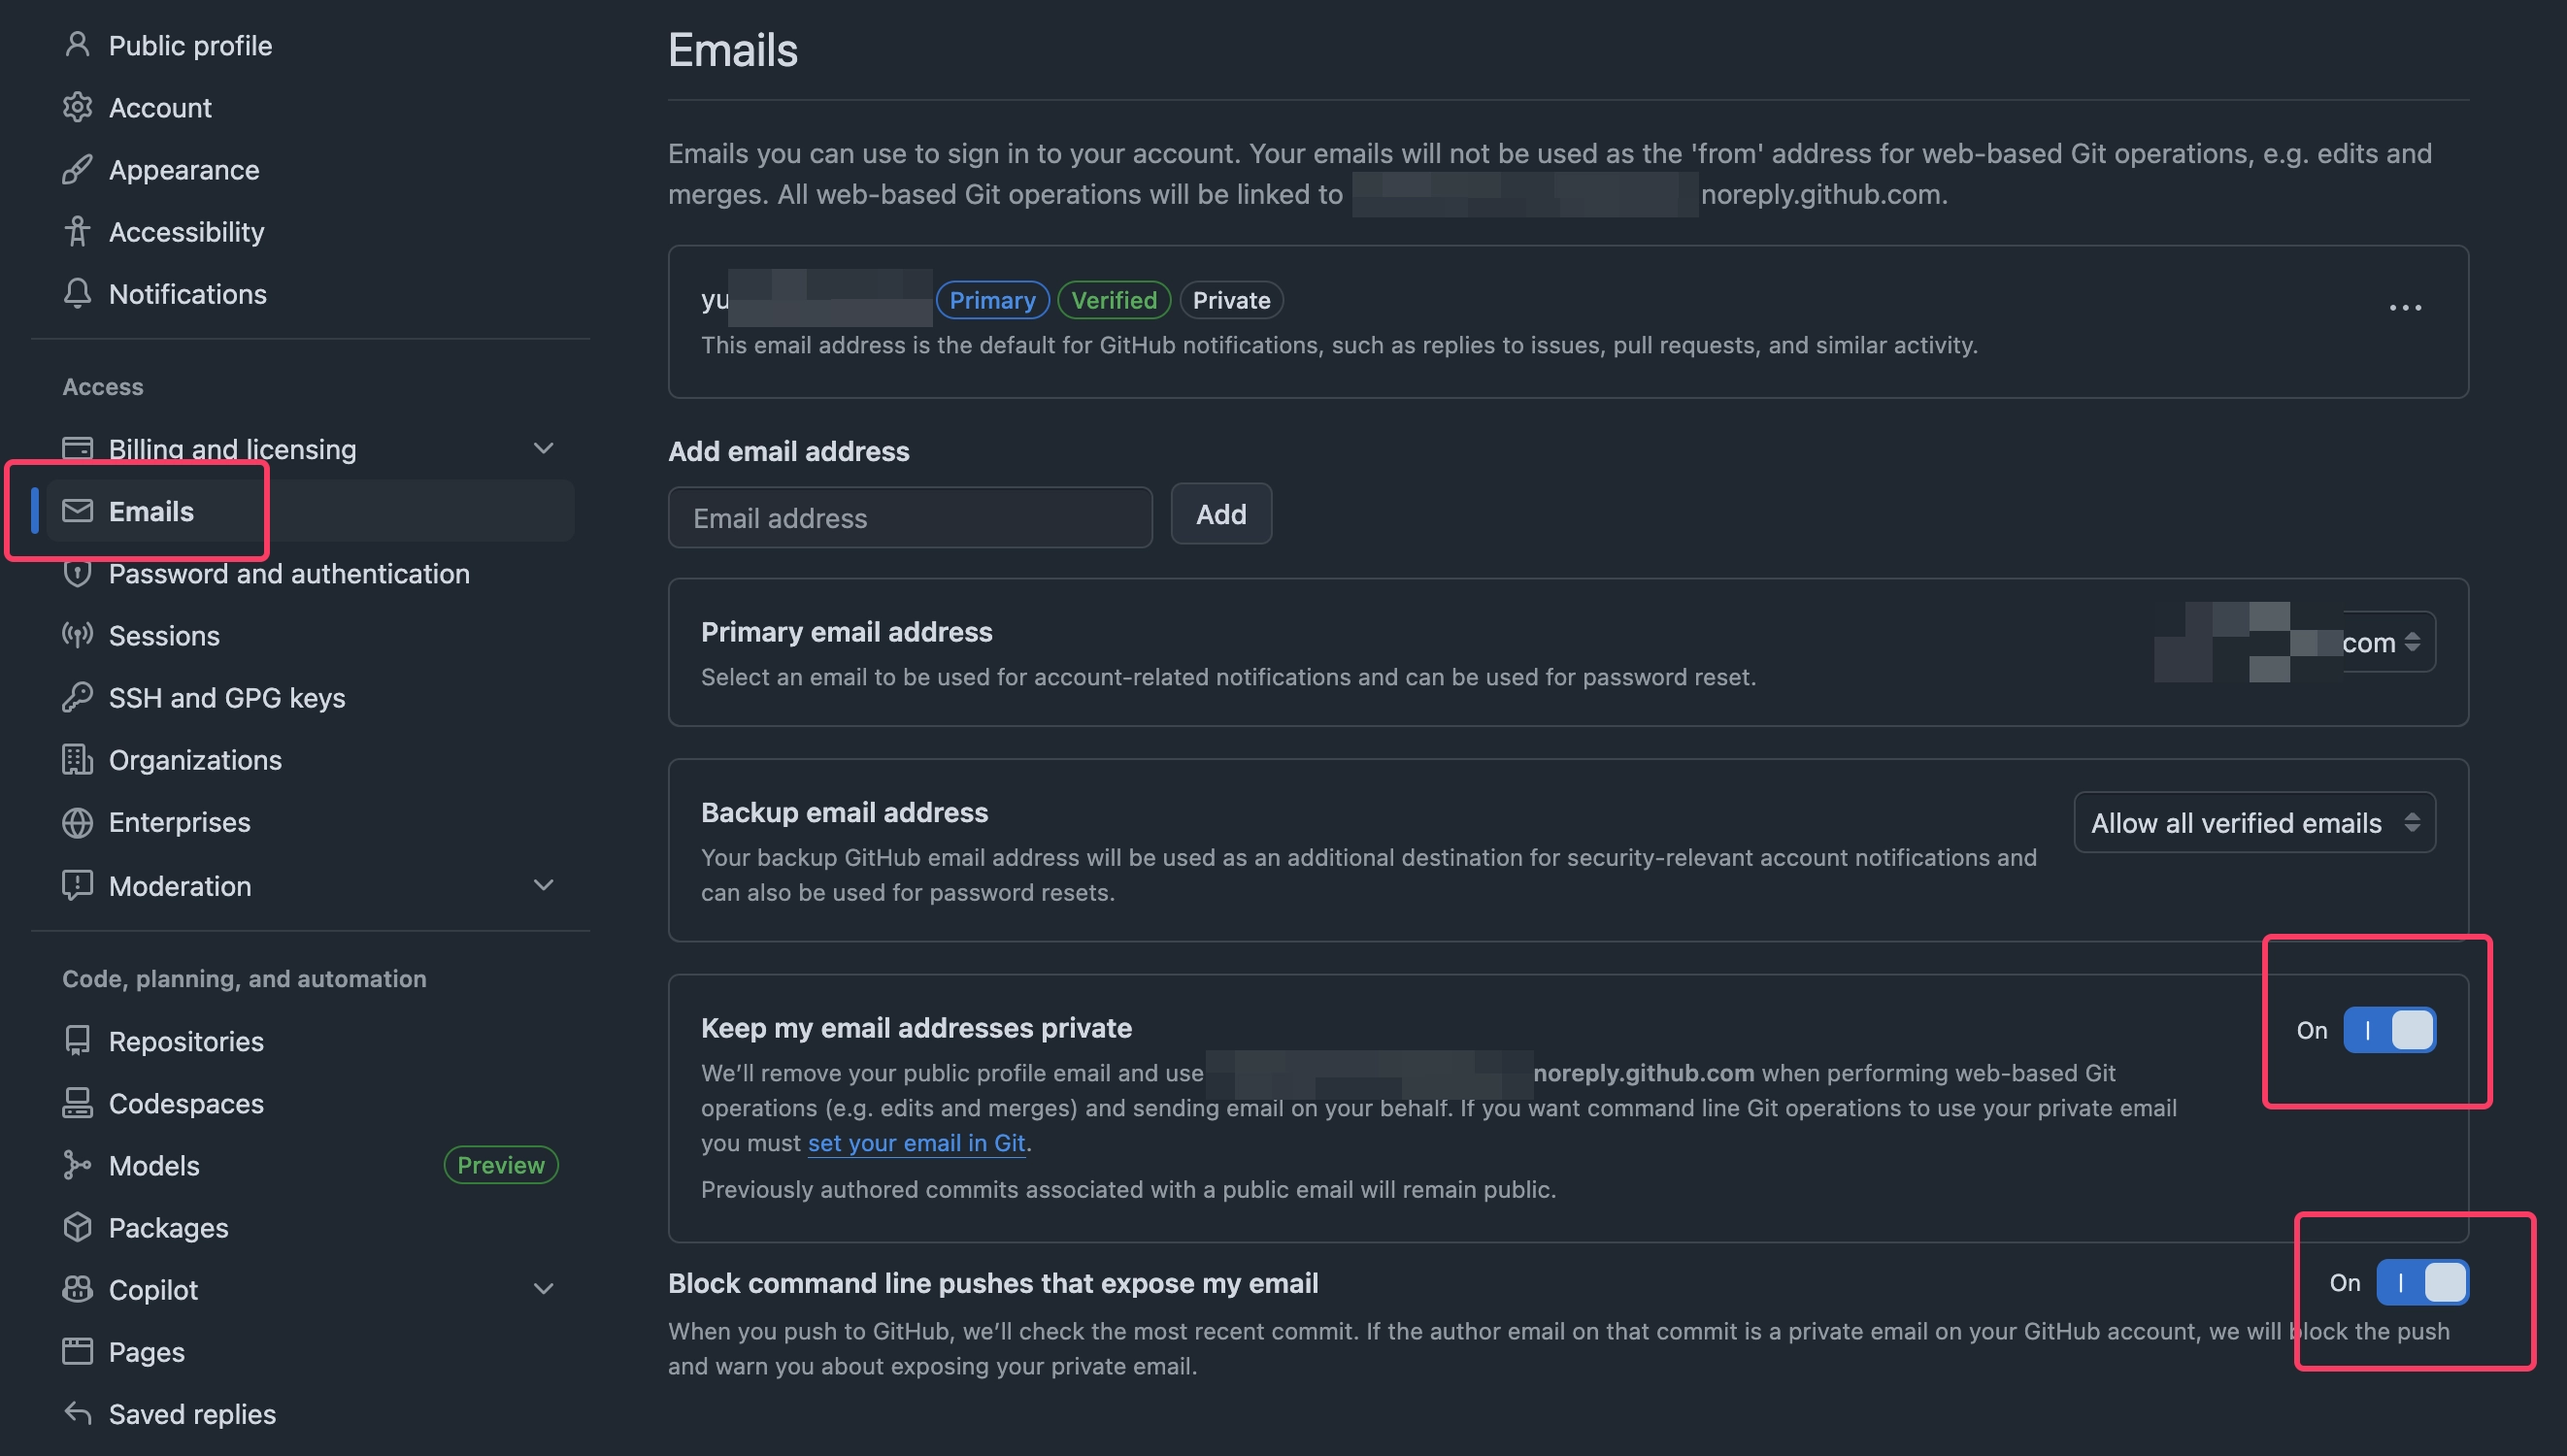Toggle Keep my email addresses private switch
Screen dimensions: 2567x1456
click(2389, 1029)
